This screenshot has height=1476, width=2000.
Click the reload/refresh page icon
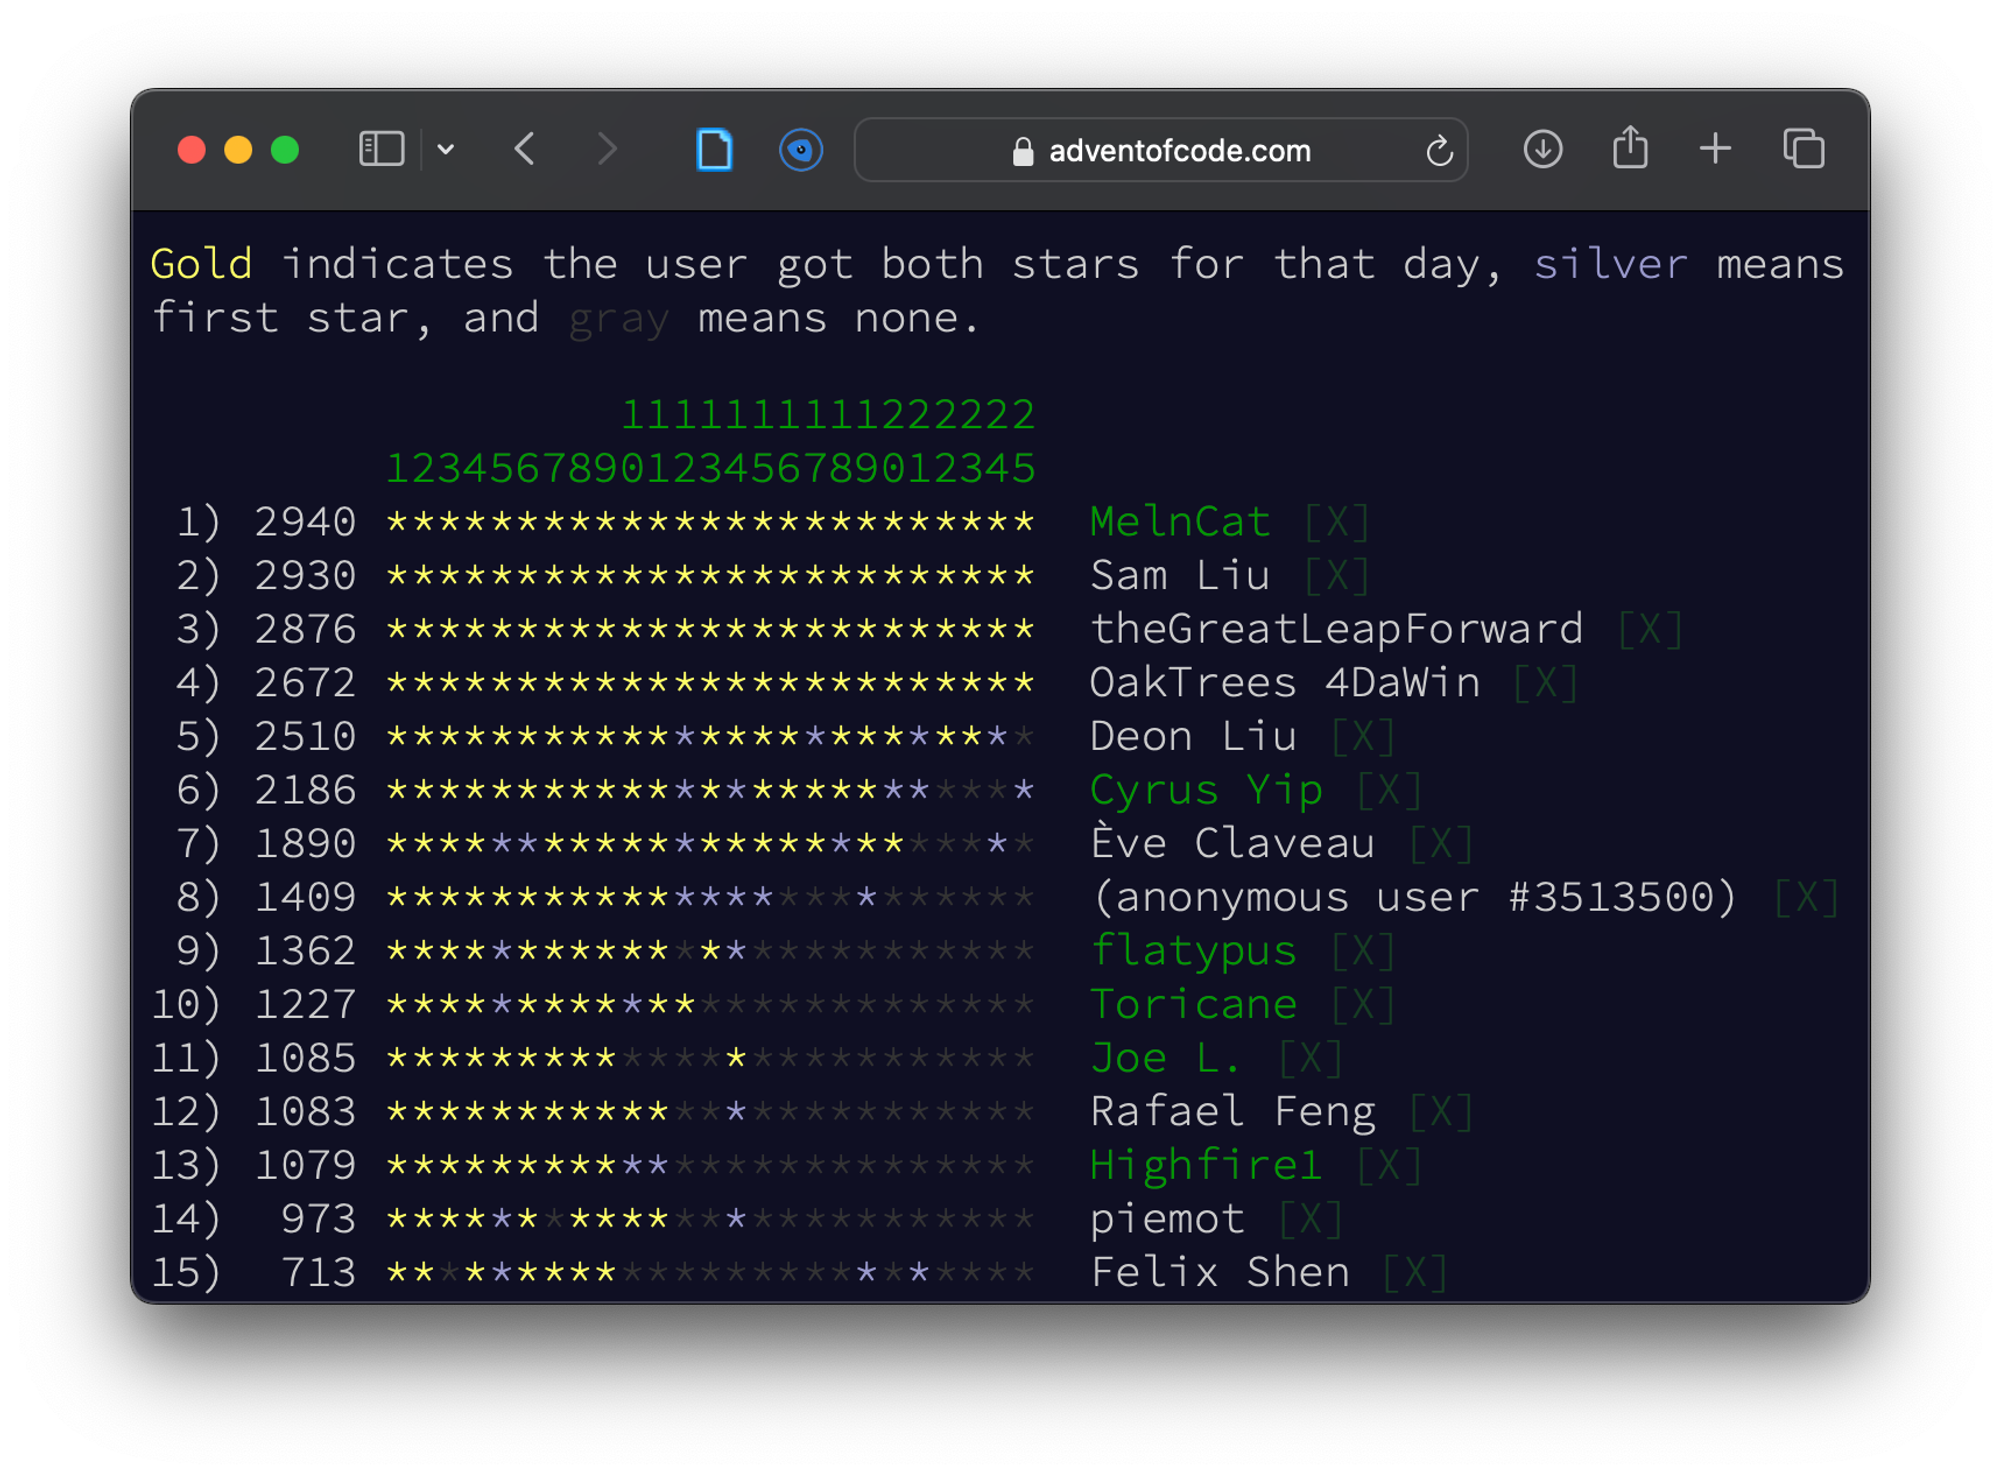pyautogui.click(x=1438, y=151)
